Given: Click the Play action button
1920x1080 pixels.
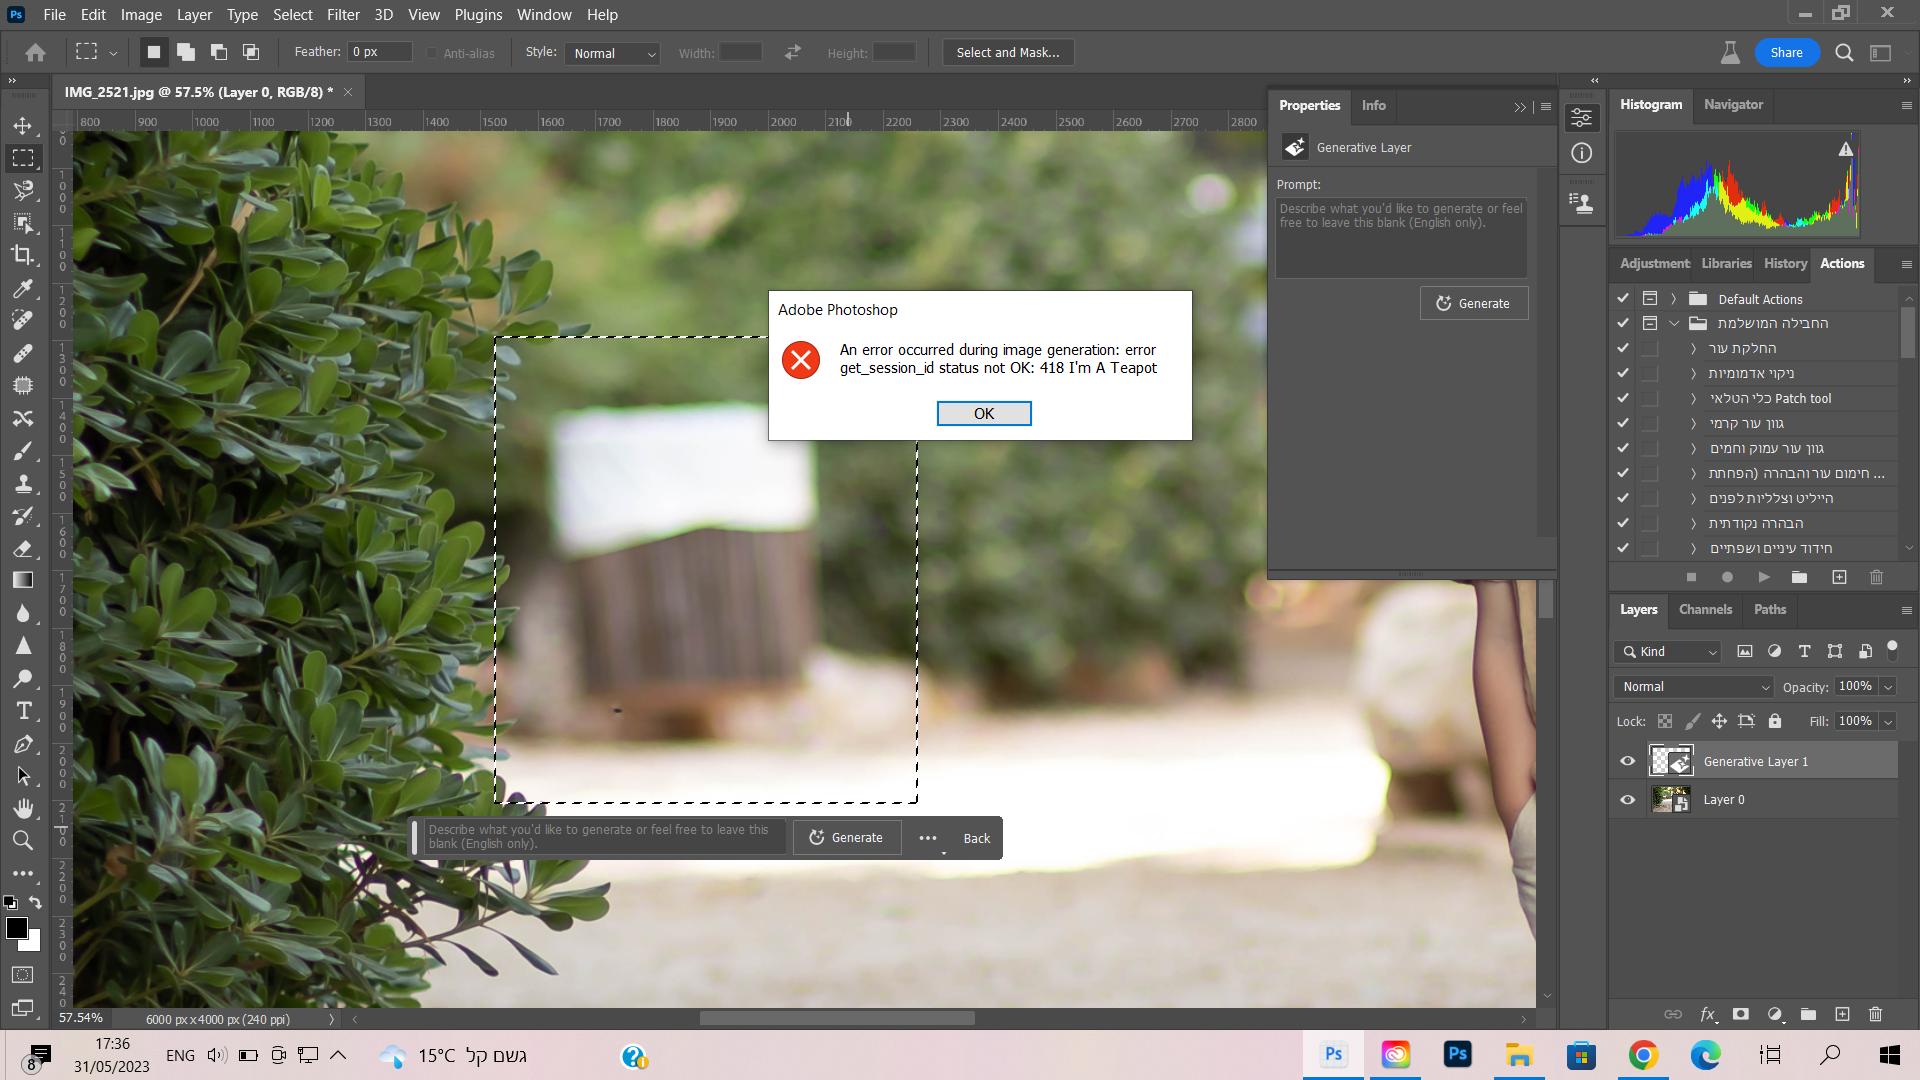Looking at the screenshot, I should tap(1764, 577).
